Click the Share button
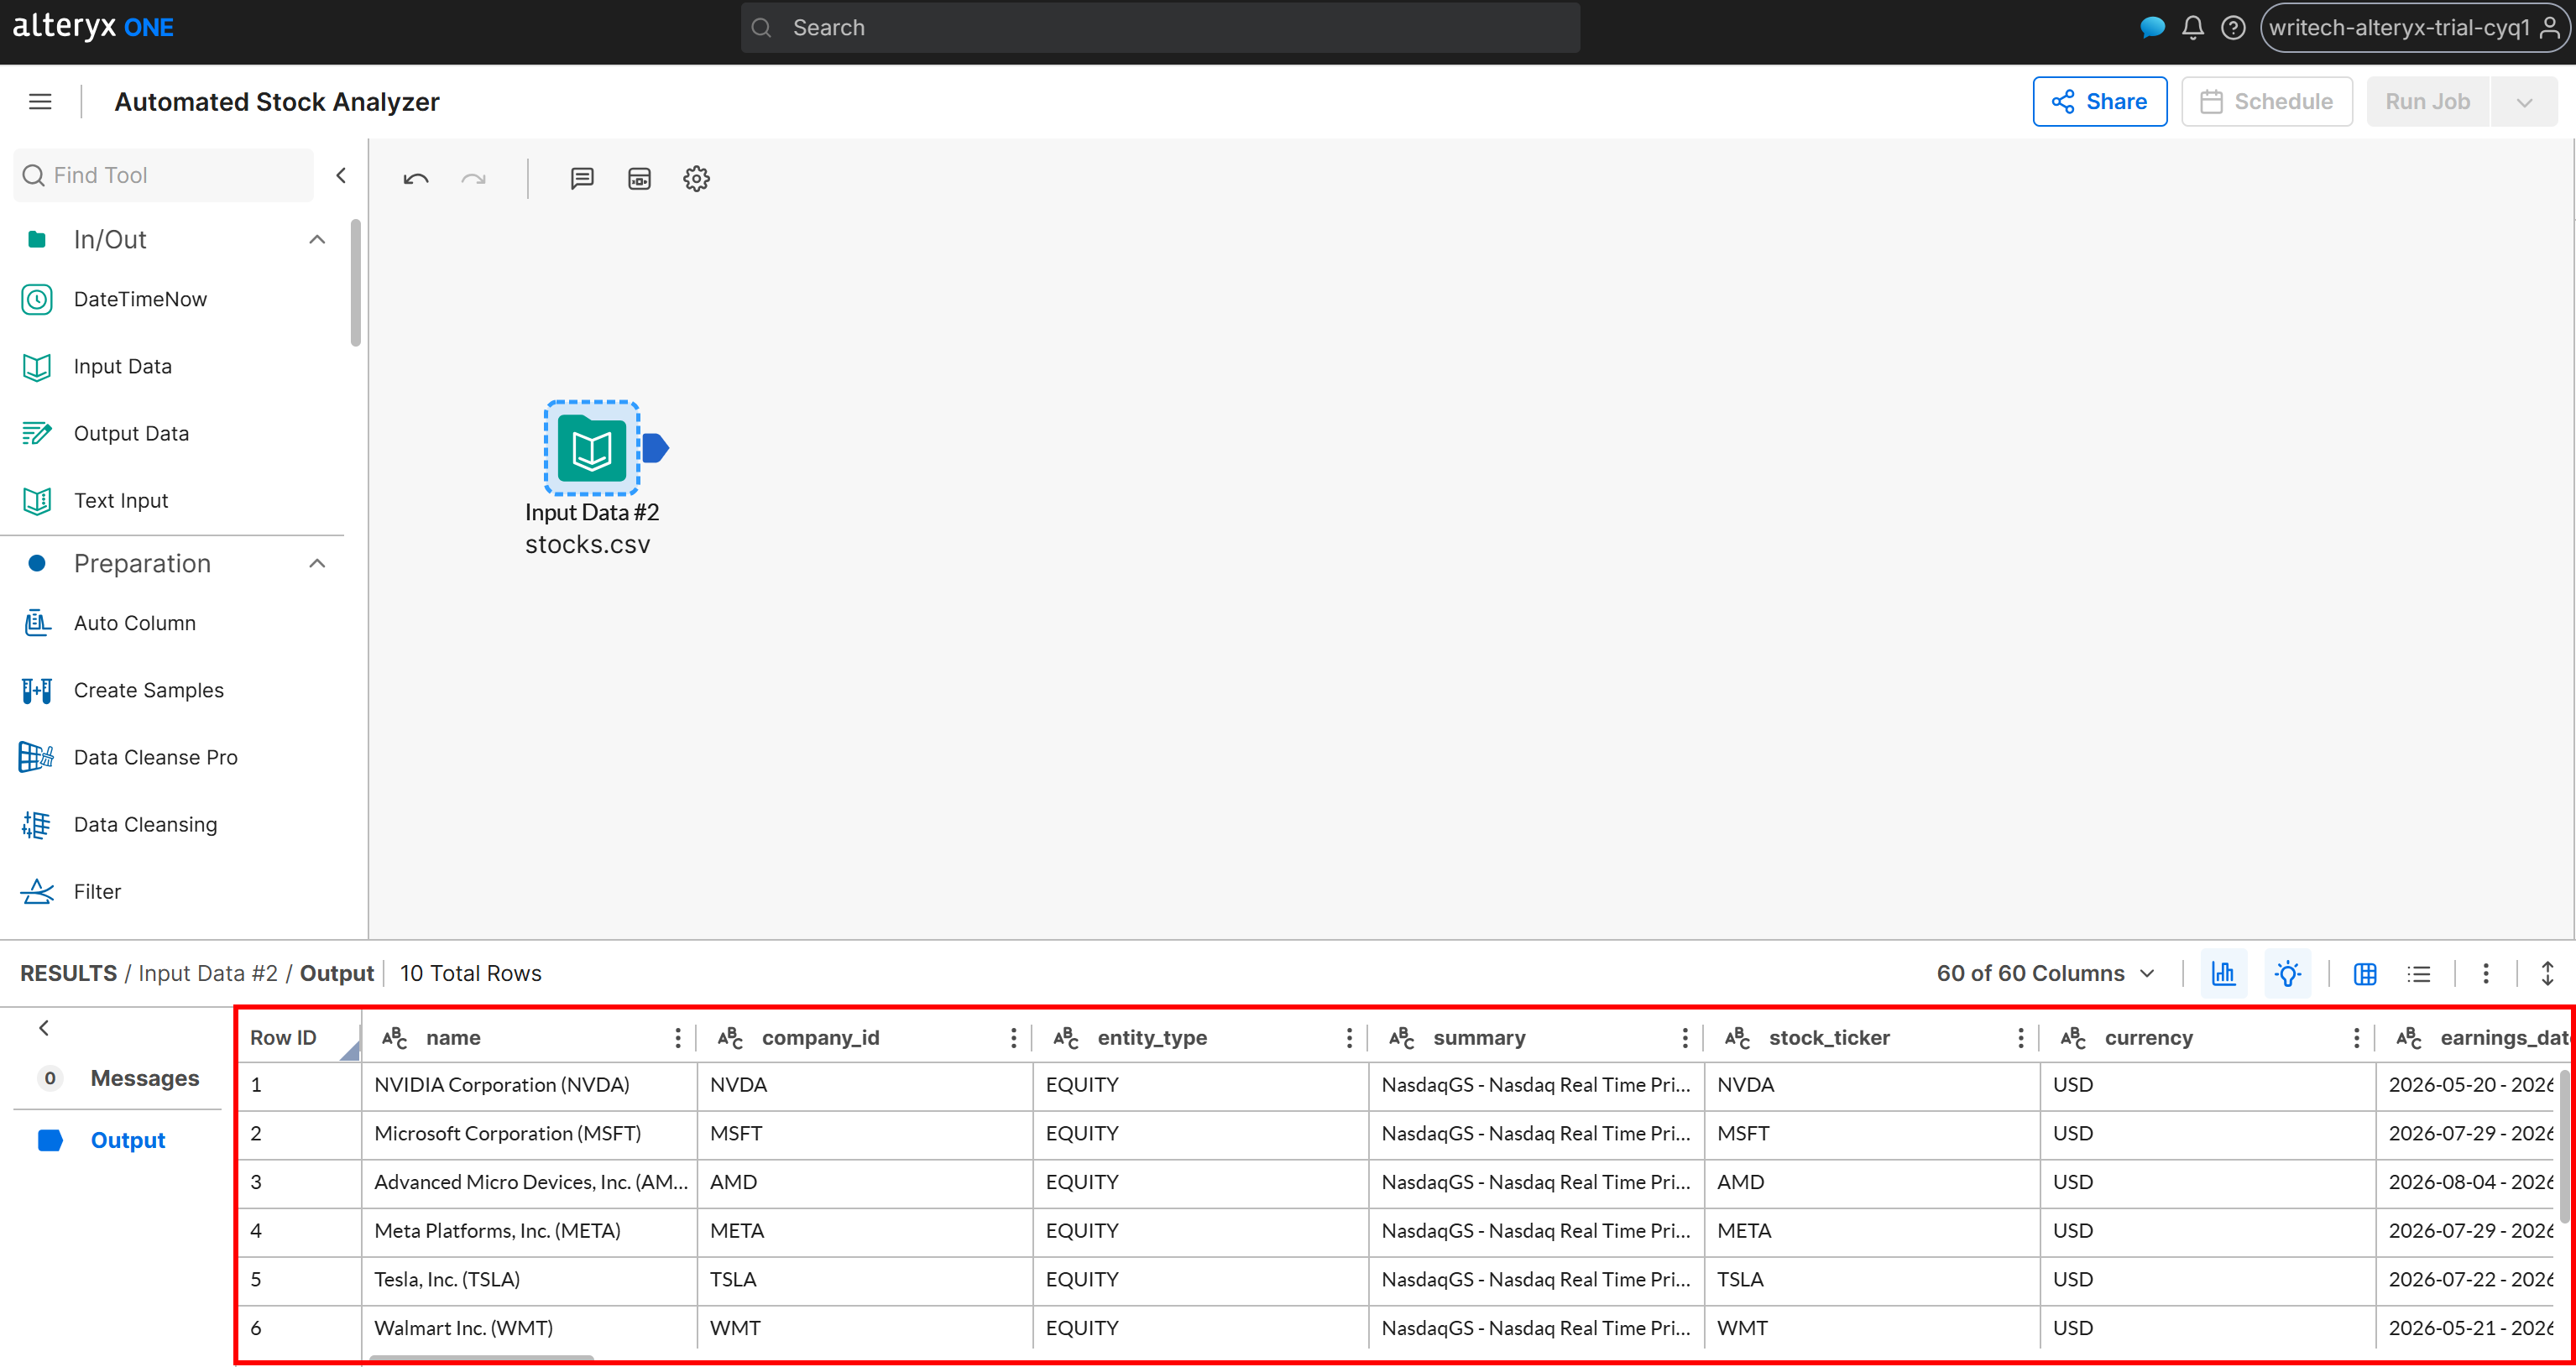Screen dimensions: 2576x1367 (2100, 102)
